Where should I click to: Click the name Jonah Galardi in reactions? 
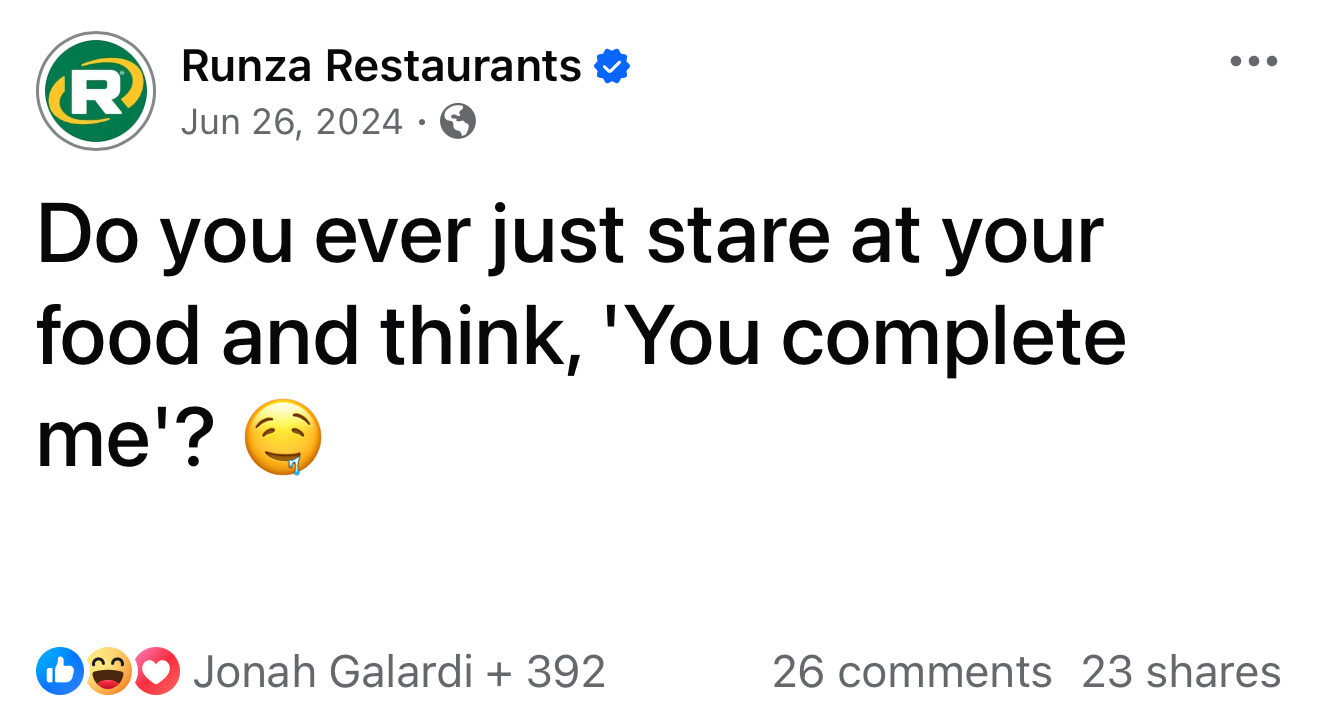click(x=332, y=672)
